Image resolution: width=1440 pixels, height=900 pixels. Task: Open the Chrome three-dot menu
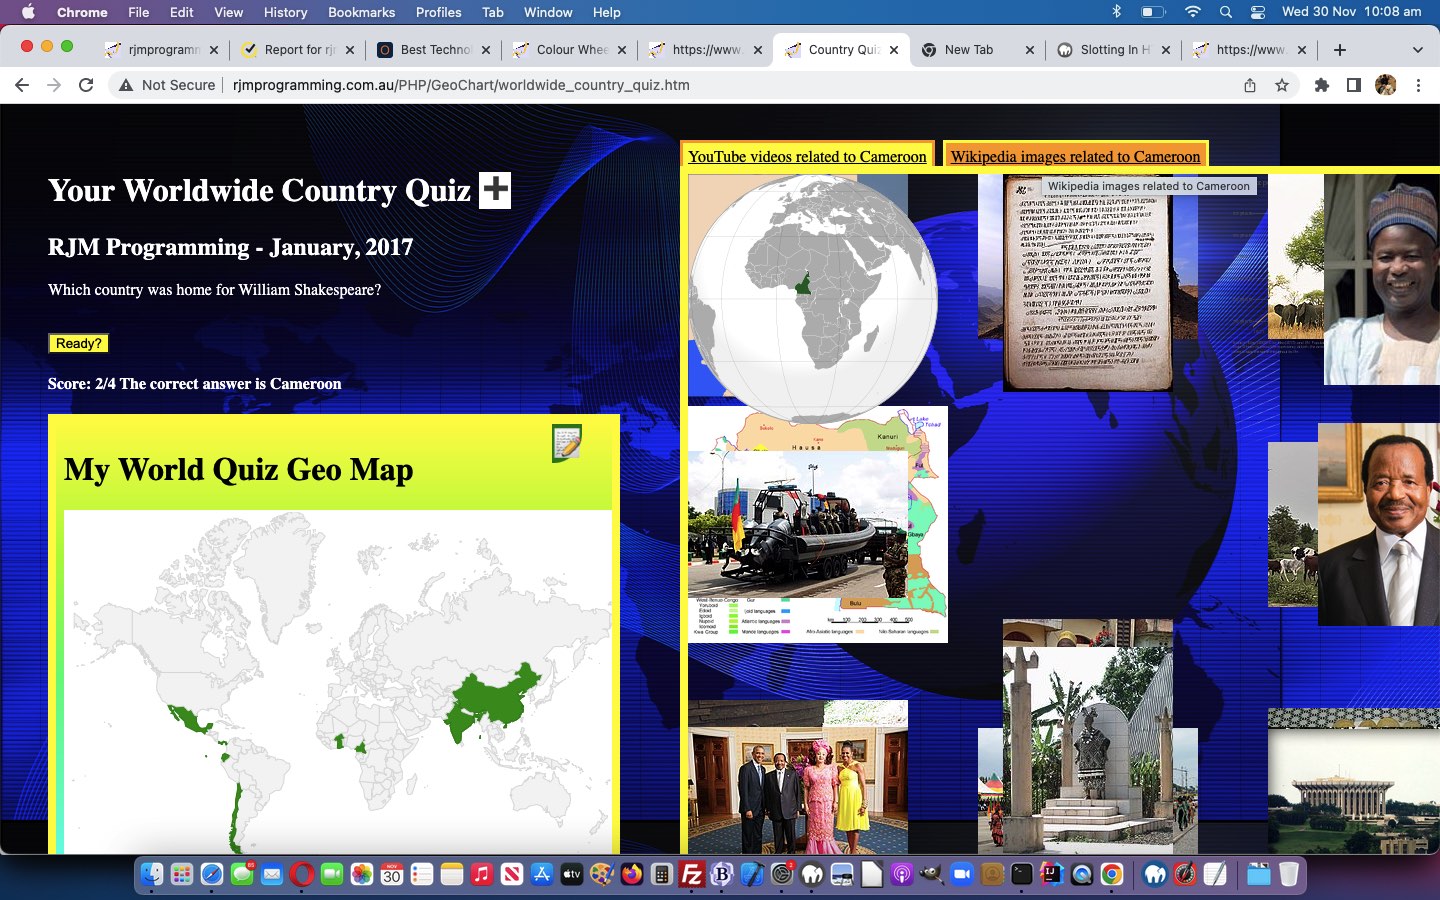[x=1418, y=85]
